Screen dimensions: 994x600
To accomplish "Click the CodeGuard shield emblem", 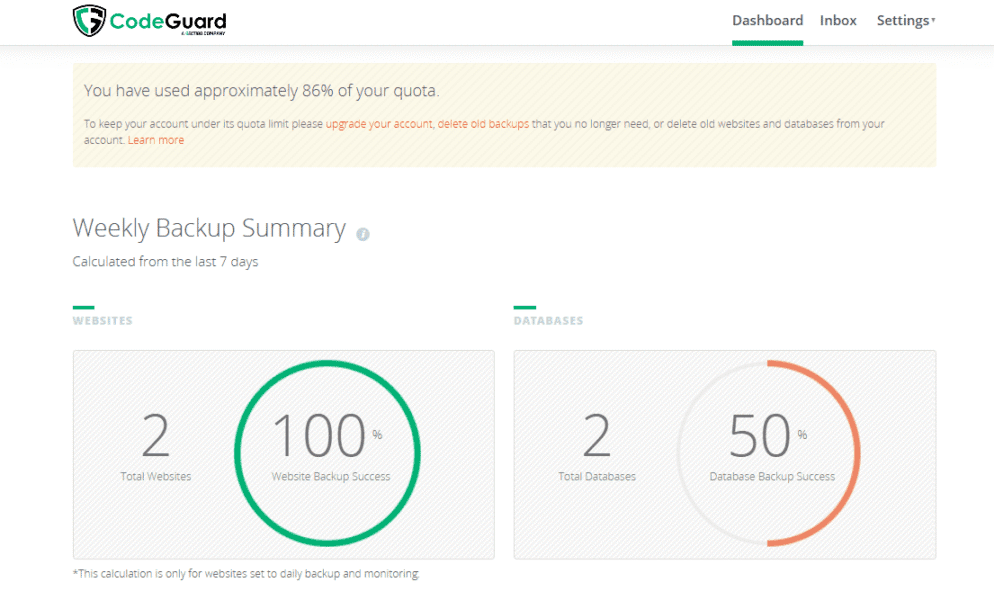I will tap(91, 20).
